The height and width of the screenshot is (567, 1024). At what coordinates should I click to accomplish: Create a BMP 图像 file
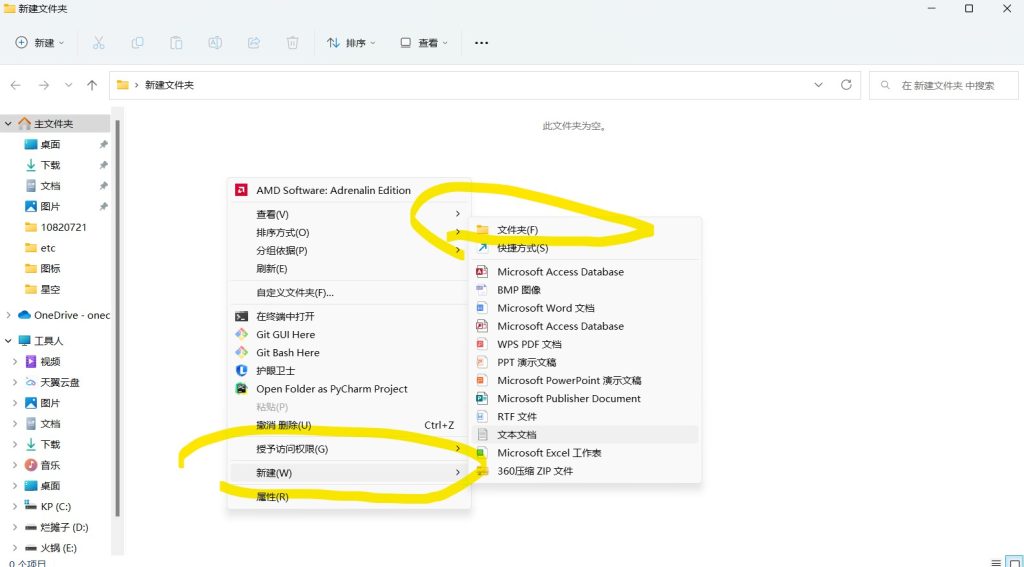[586, 290]
